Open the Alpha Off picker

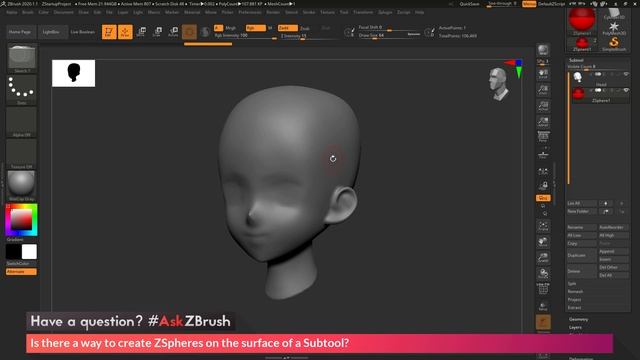tap(22, 122)
